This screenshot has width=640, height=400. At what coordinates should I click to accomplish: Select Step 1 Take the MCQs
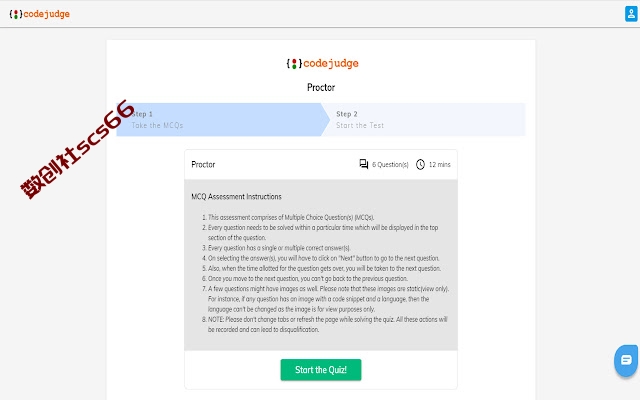pos(219,120)
